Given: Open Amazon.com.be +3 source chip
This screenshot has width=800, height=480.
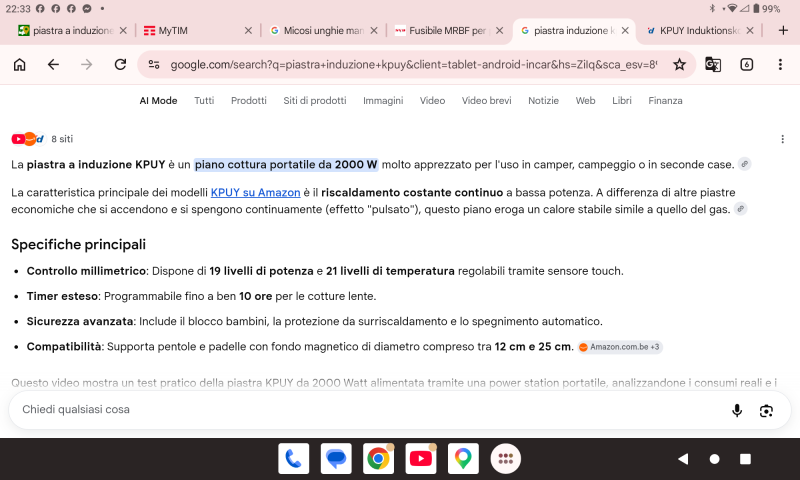Looking at the screenshot, I should (620, 347).
